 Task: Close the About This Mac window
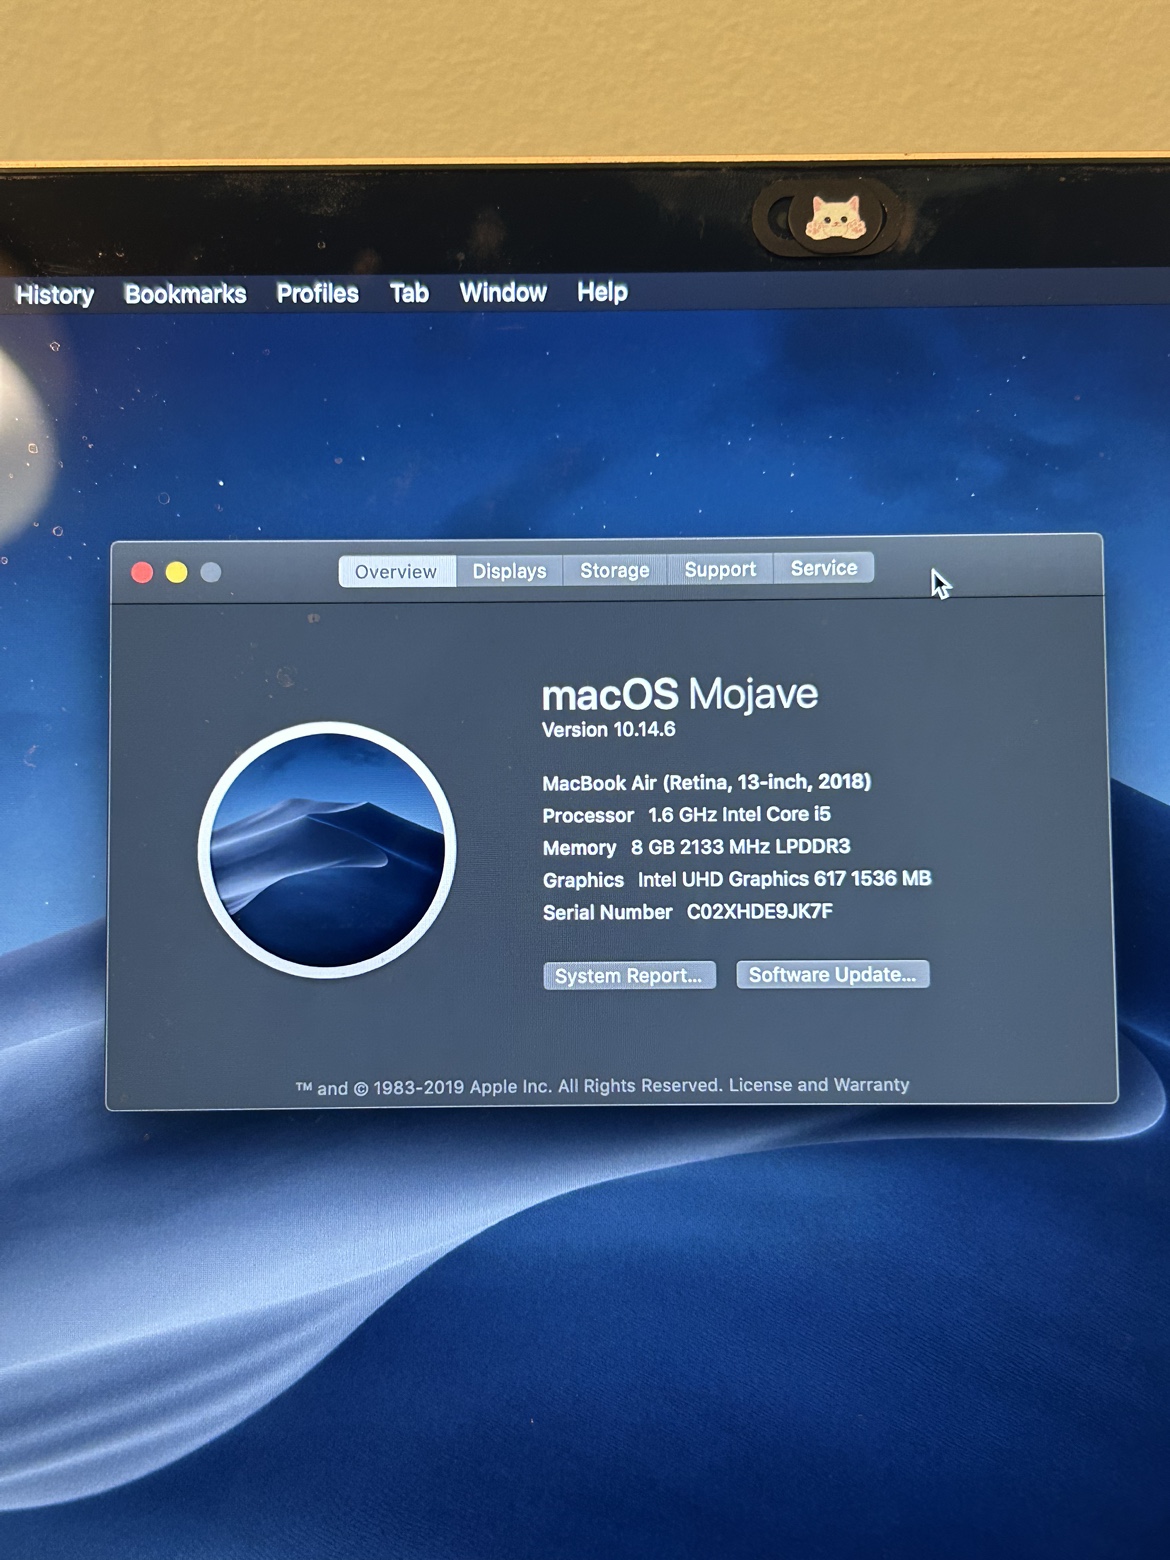[x=142, y=572]
